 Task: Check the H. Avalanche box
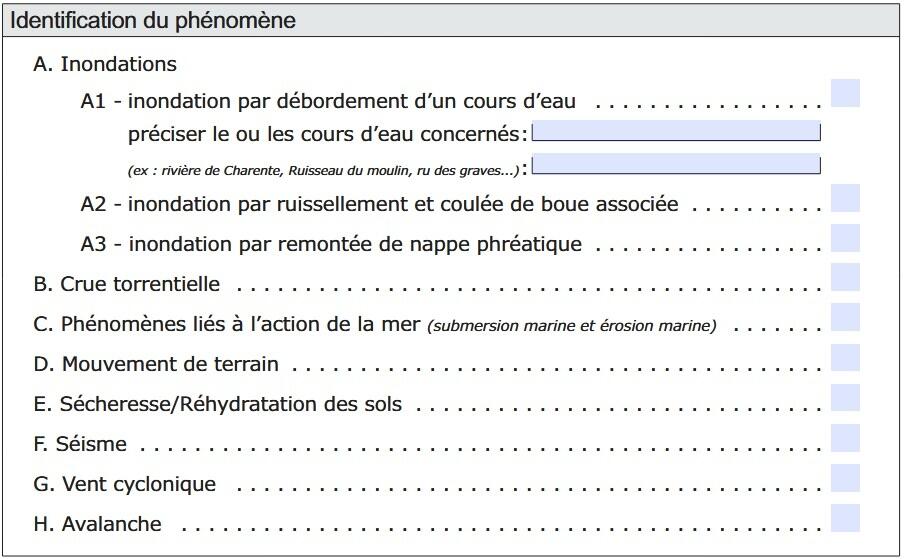(845, 518)
